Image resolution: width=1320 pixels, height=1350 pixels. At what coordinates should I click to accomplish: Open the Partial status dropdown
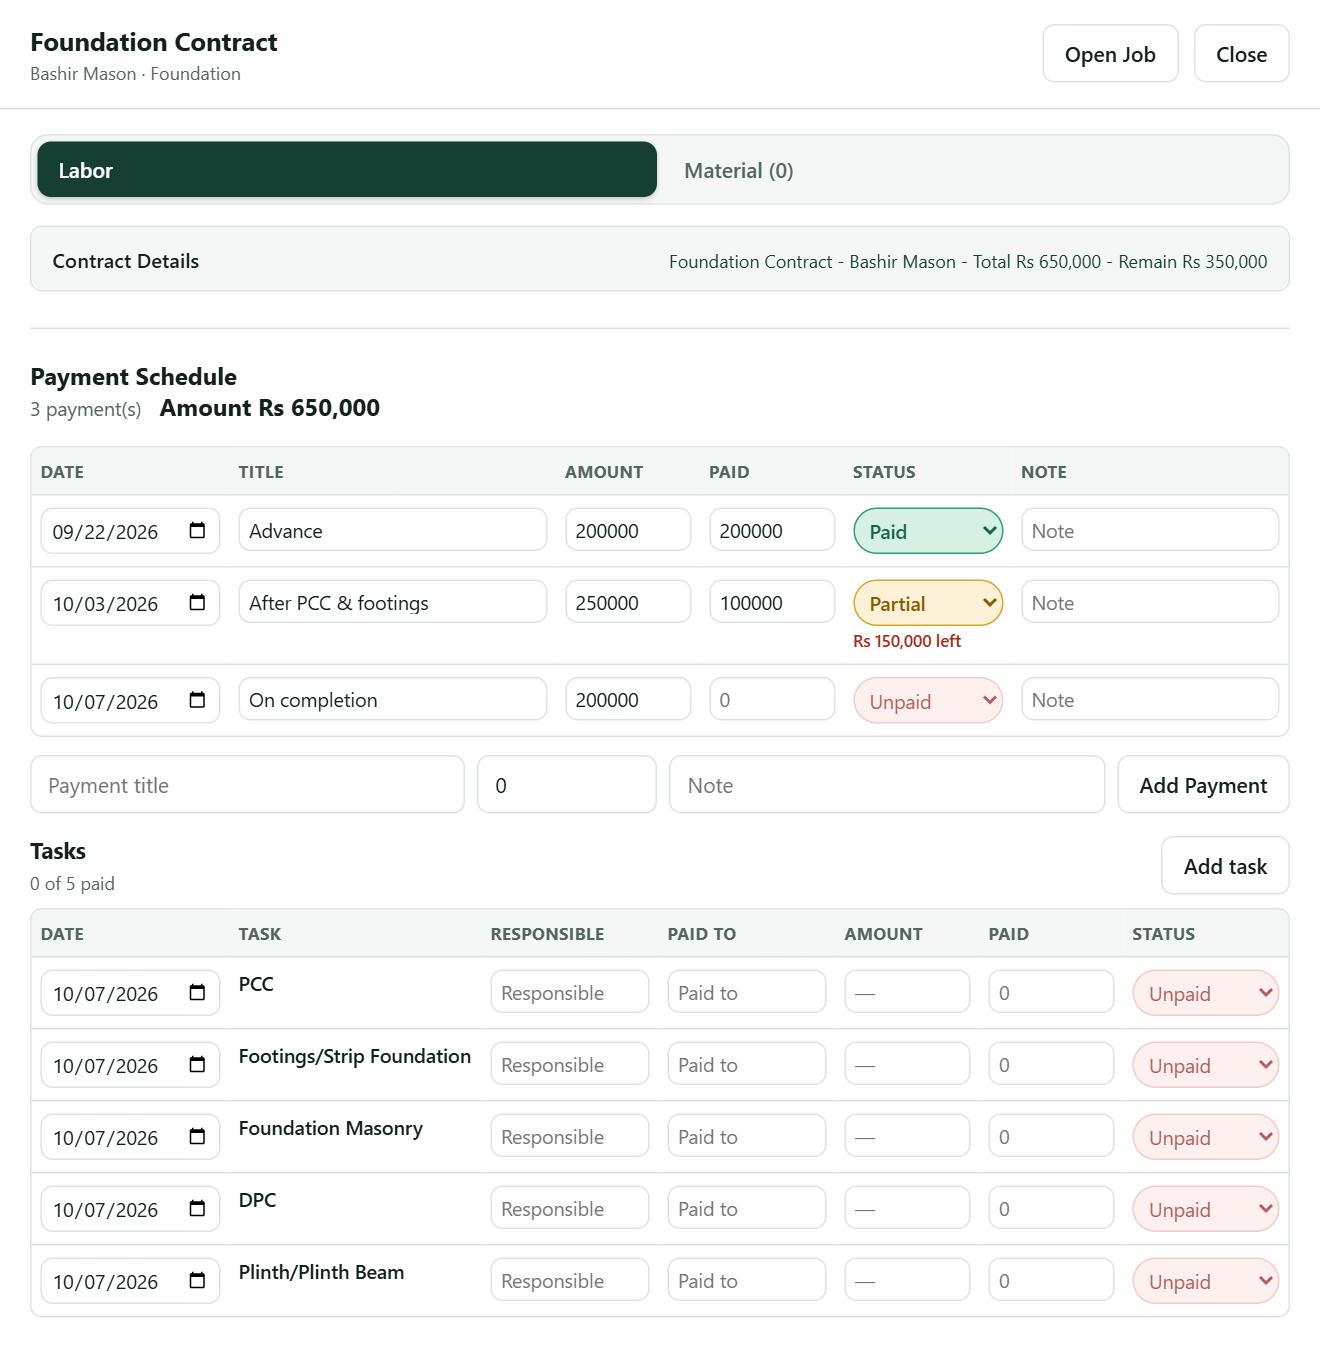tap(928, 603)
